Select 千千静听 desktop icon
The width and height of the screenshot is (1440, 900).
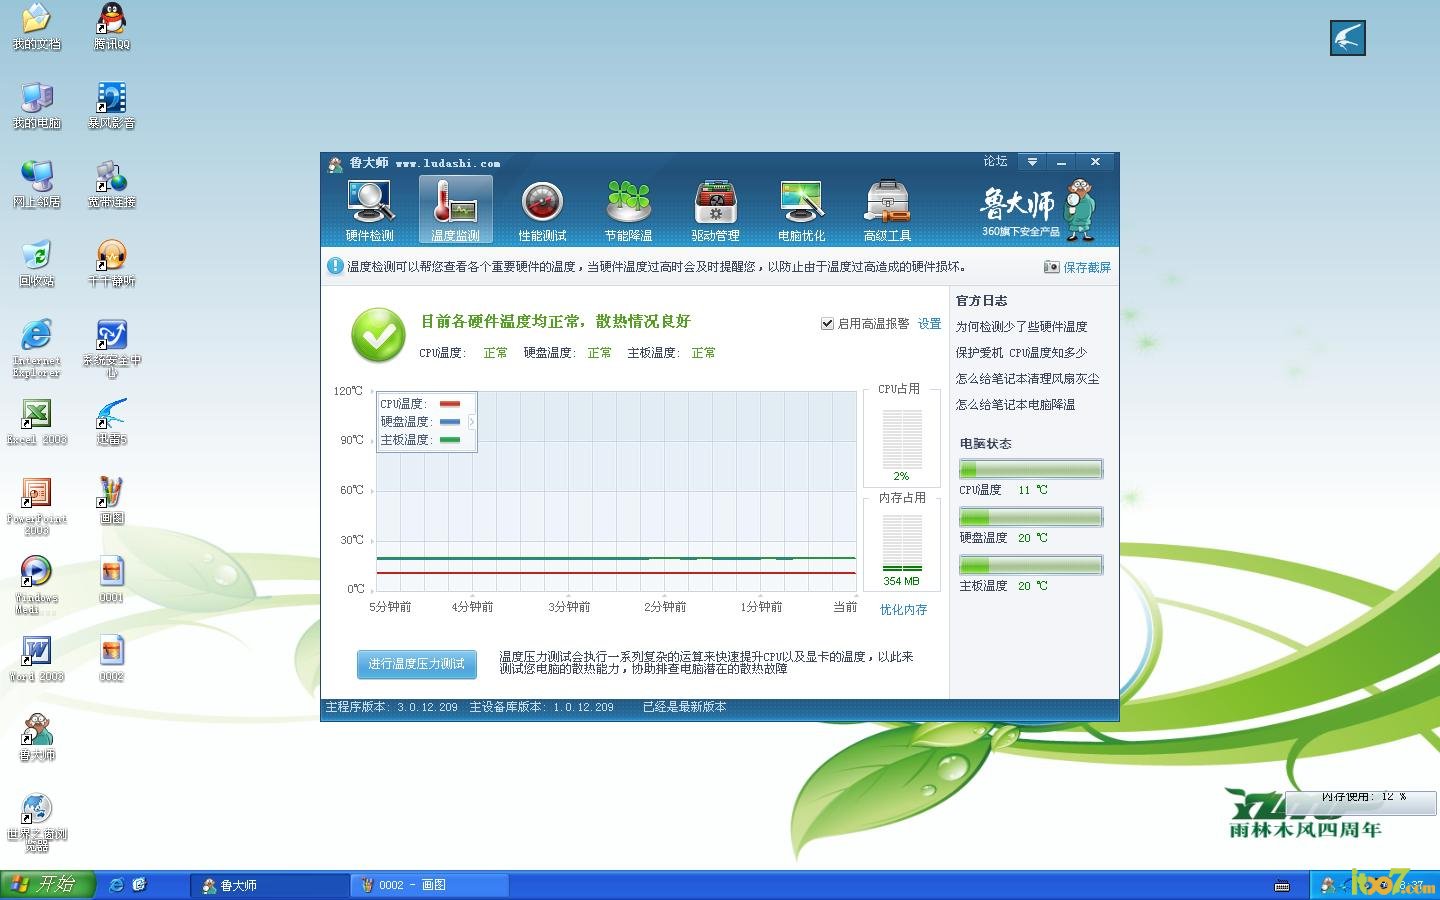pos(112,264)
